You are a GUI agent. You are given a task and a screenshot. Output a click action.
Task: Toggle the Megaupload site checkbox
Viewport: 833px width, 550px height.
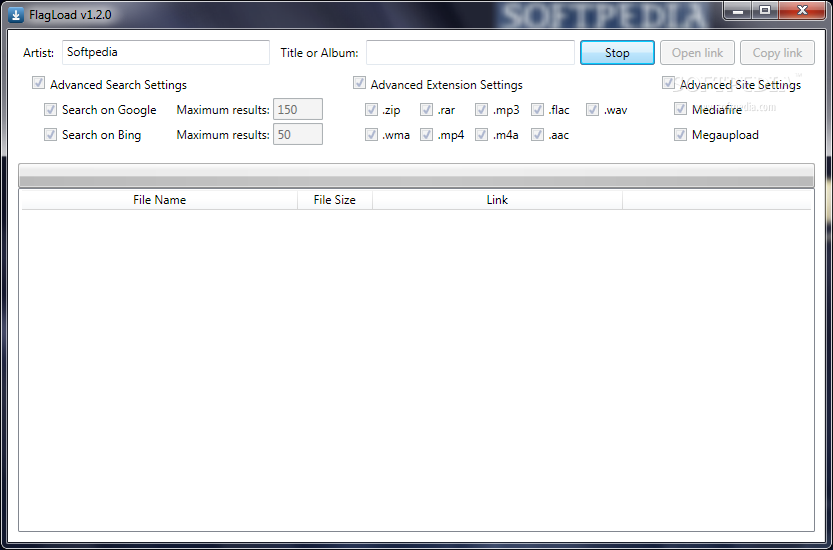pos(681,134)
